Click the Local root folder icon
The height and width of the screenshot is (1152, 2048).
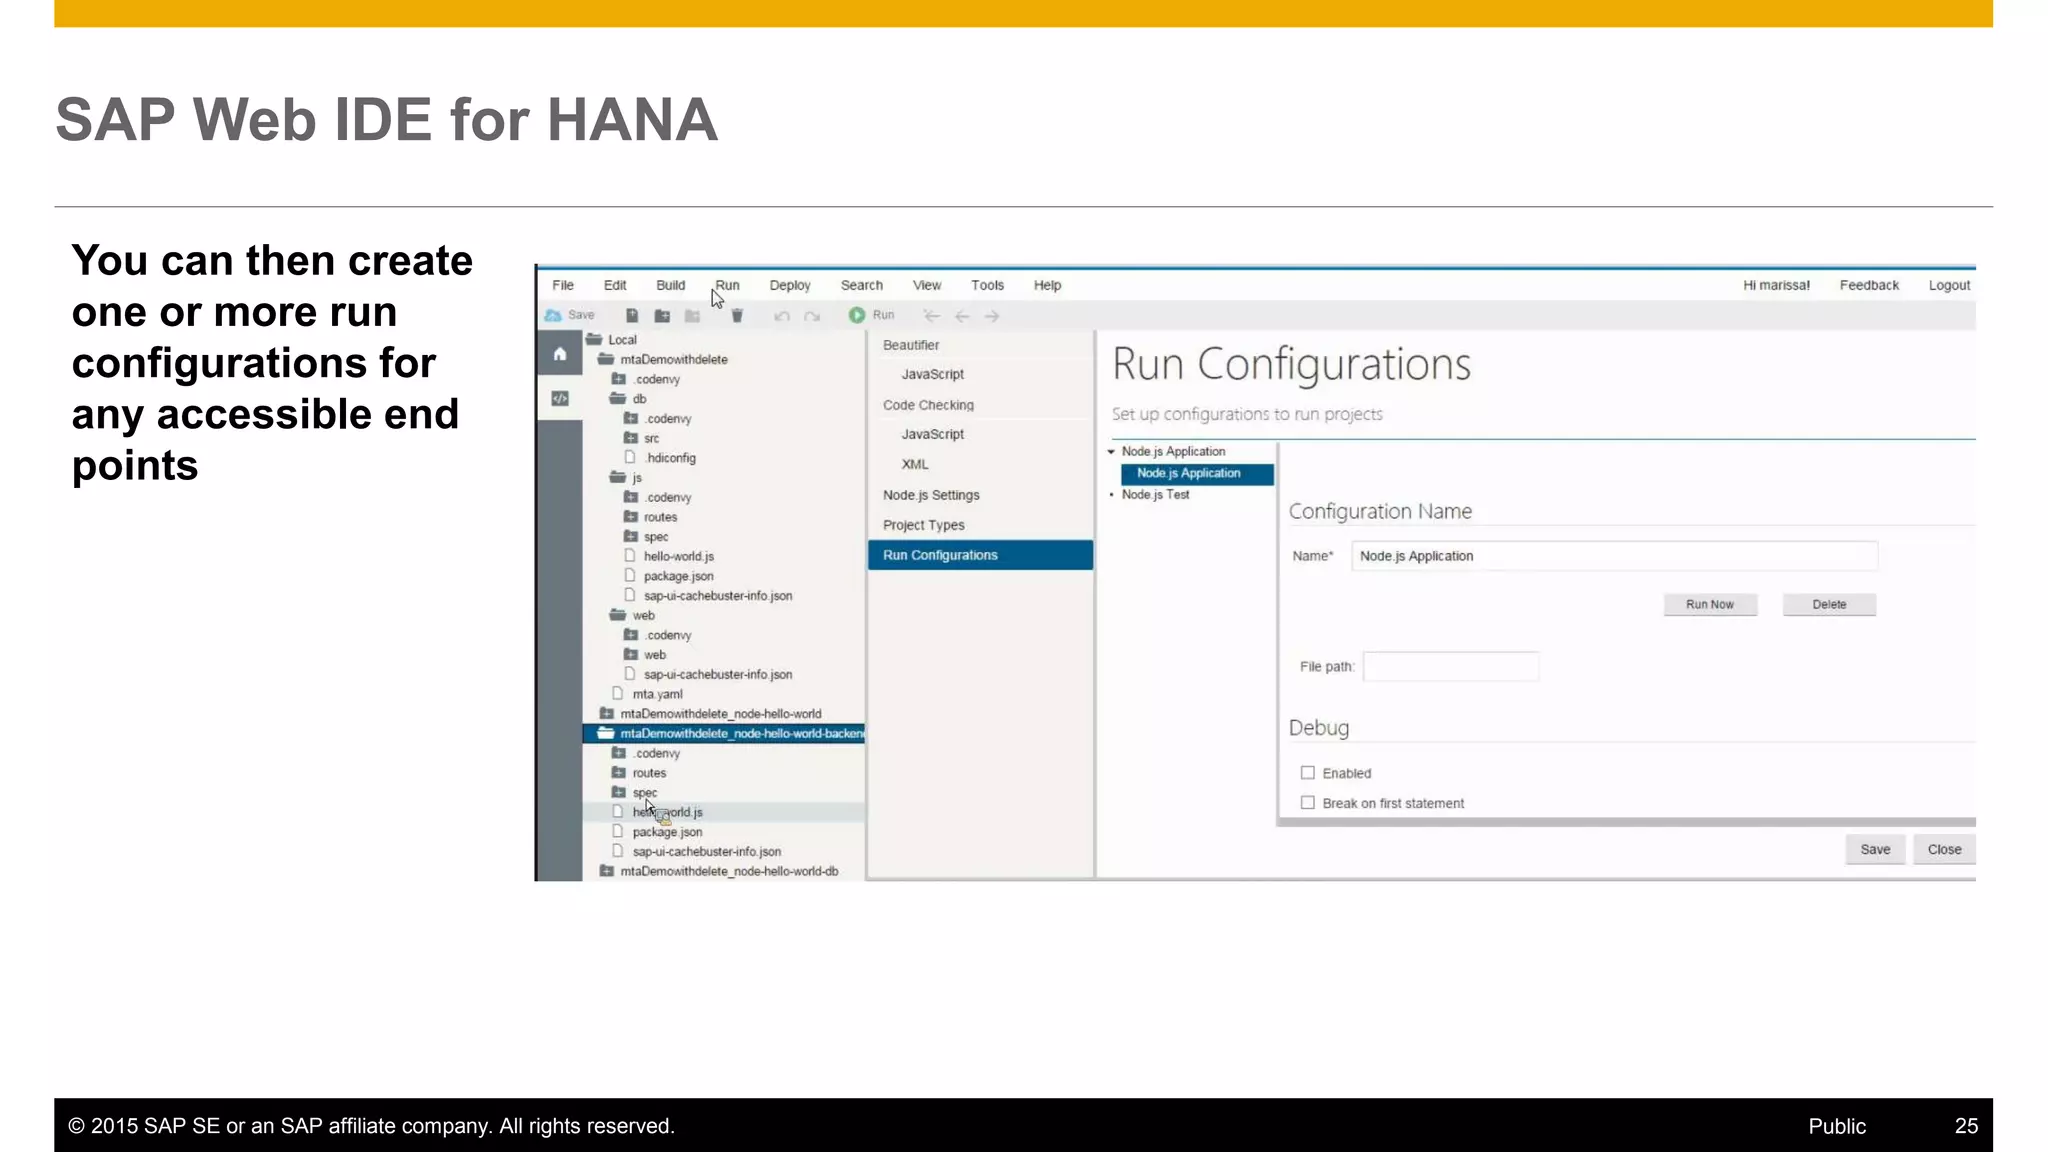pyautogui.click(x=594, y=339)
